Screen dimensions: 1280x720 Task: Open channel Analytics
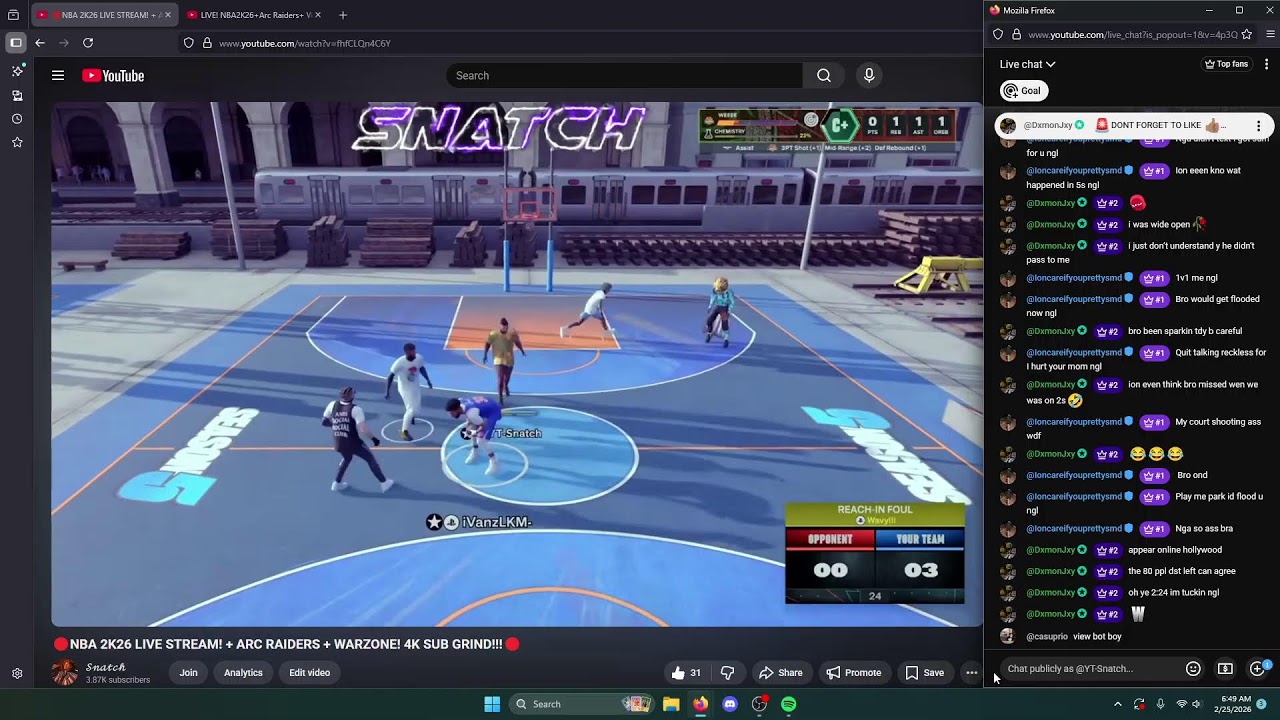[243, 673]
